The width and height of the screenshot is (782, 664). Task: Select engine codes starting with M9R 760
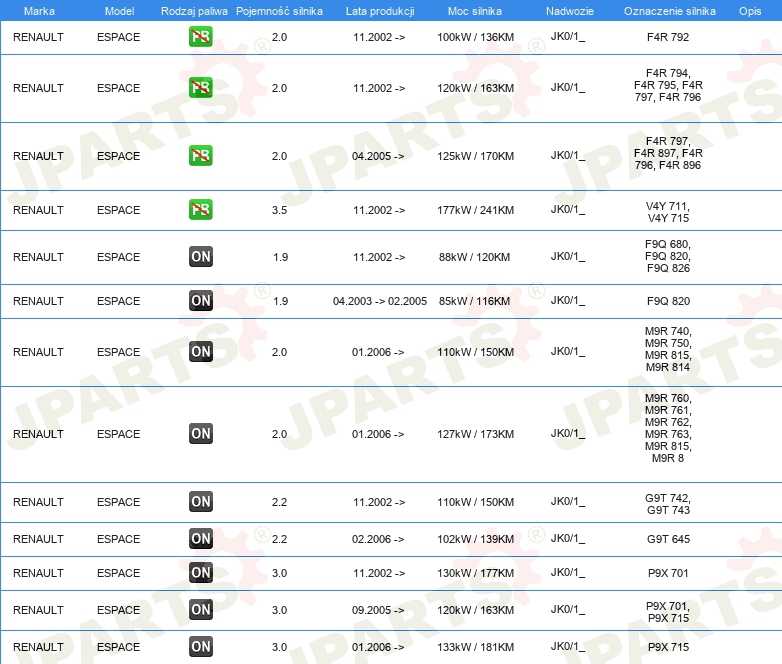(668, 428)
